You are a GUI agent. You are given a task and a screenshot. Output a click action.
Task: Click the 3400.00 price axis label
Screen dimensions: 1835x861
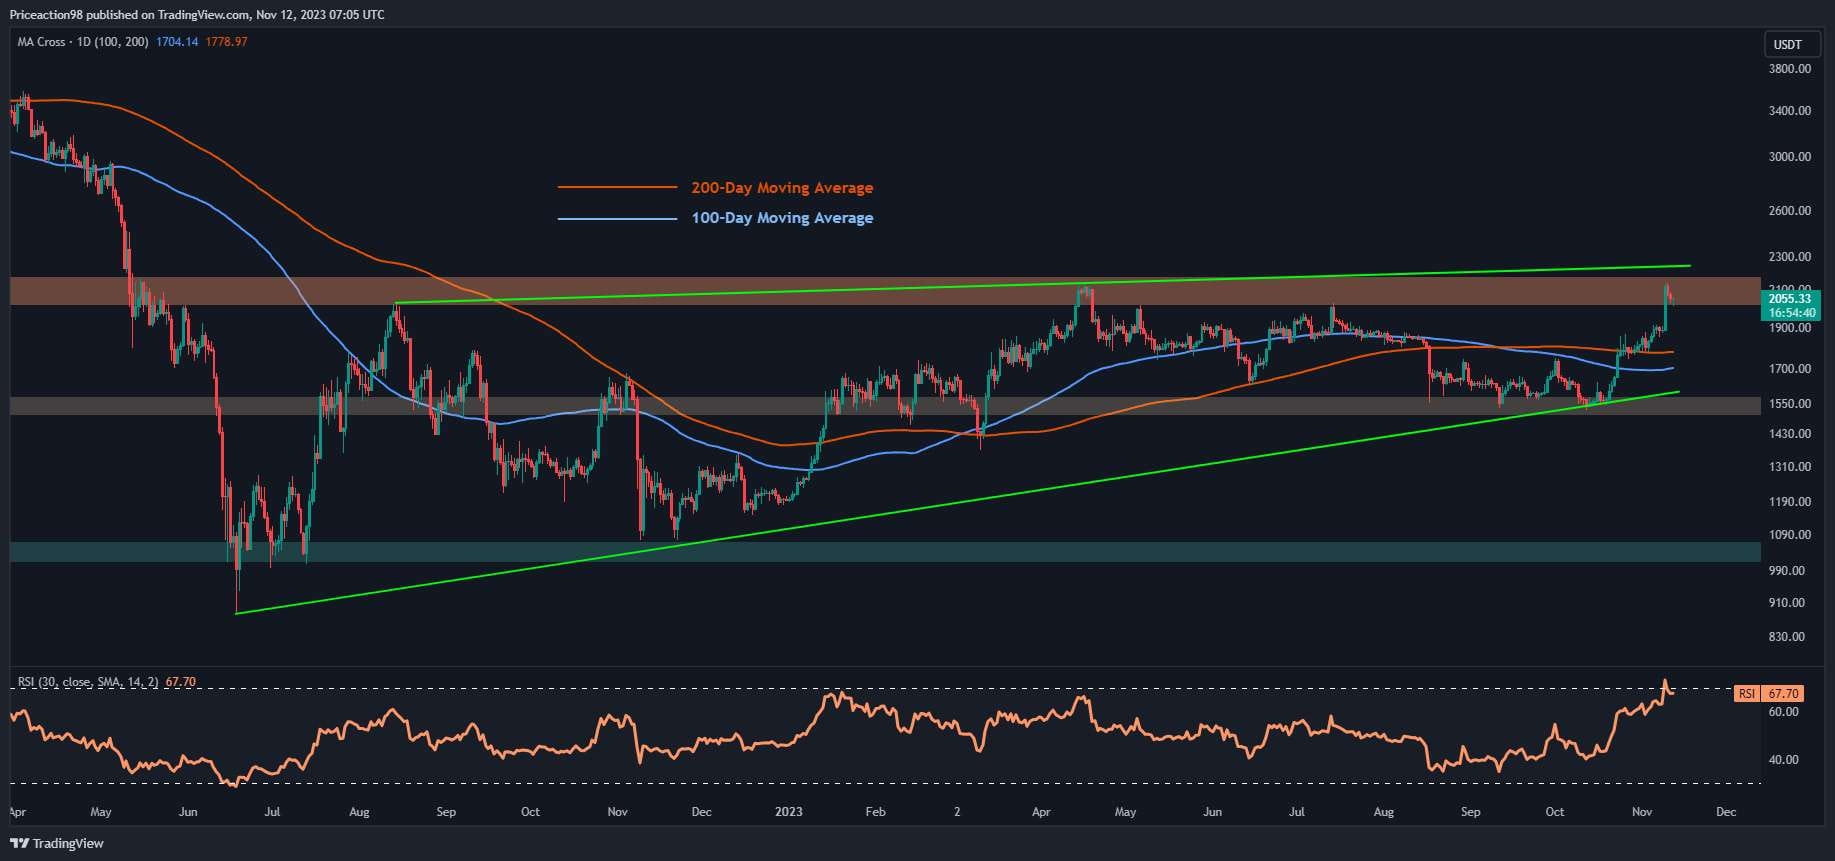1790,111
